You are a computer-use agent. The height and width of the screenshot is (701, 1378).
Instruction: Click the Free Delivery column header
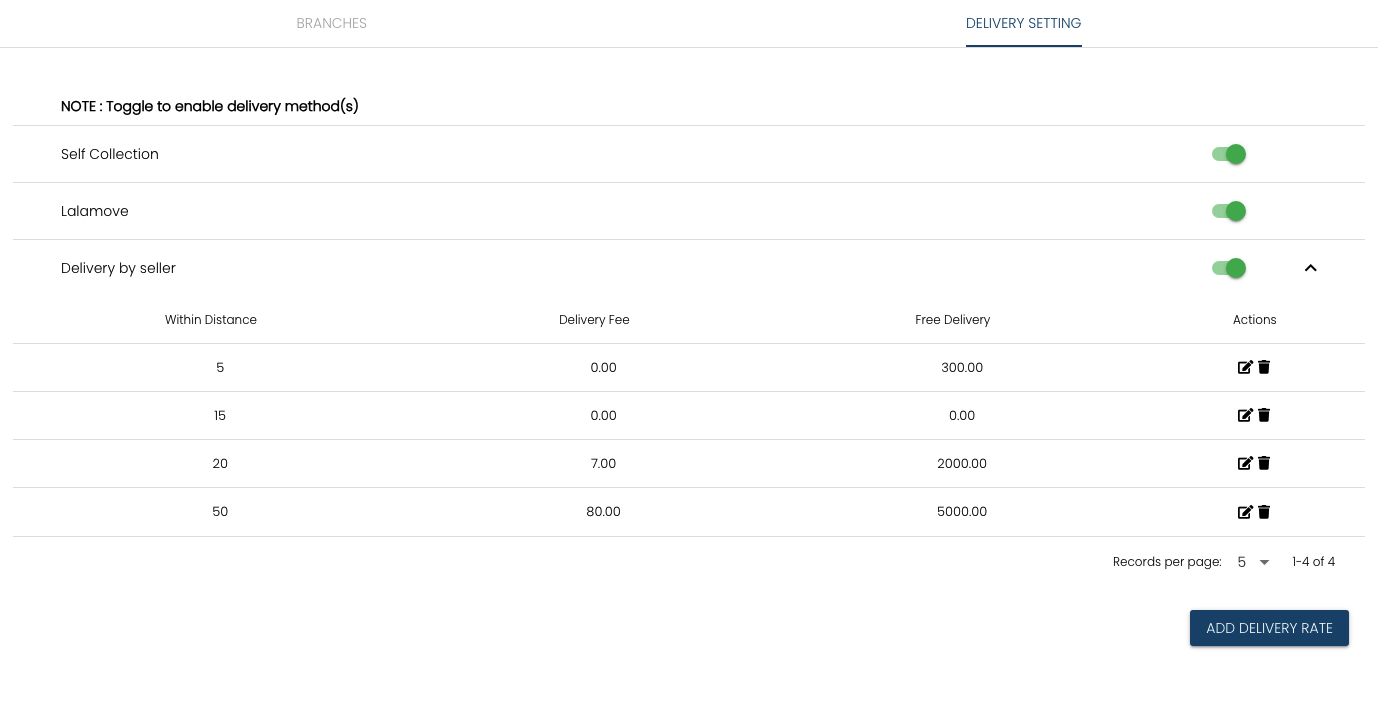(952, 320)
